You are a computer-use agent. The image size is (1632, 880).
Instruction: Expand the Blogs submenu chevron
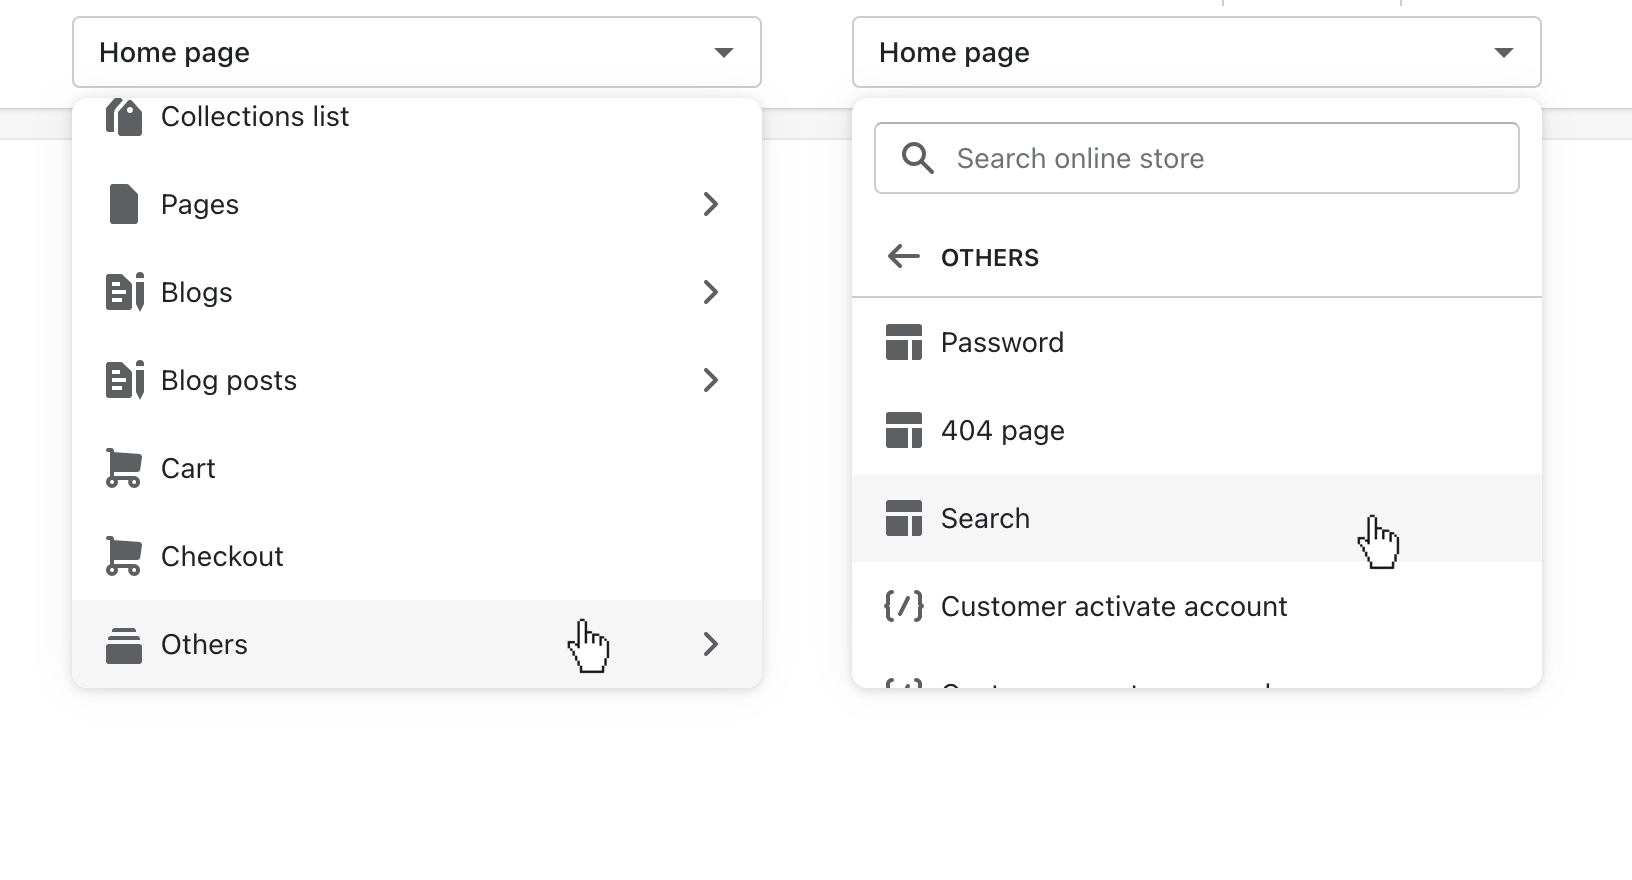710,292
